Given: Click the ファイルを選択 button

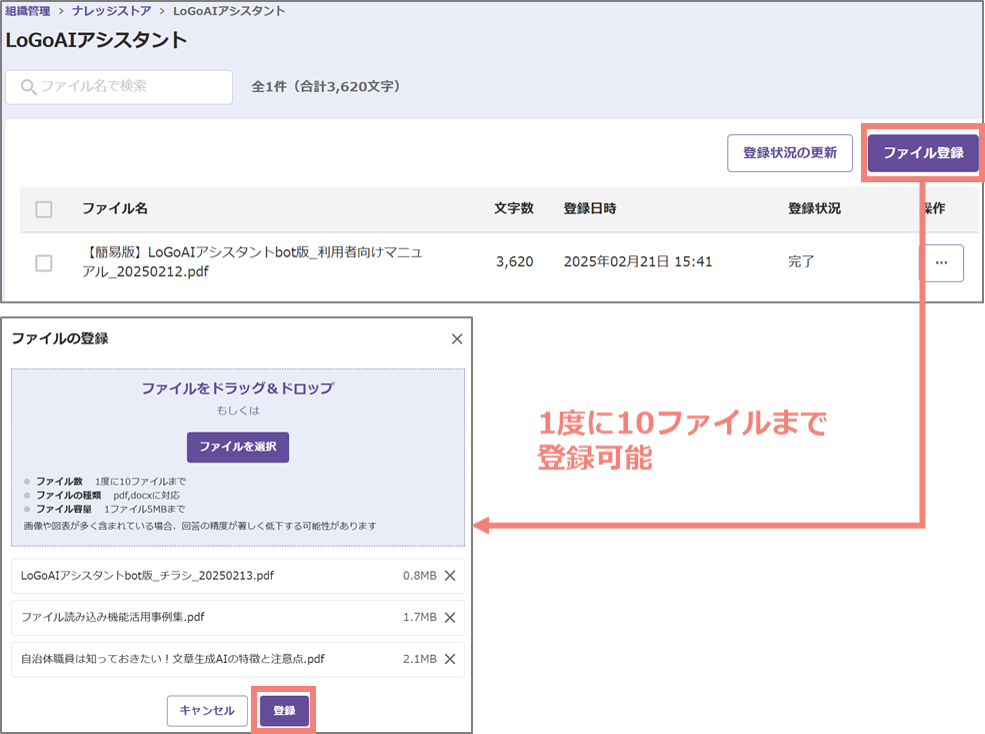Looking at the screenshot, I should click(237, 447).
